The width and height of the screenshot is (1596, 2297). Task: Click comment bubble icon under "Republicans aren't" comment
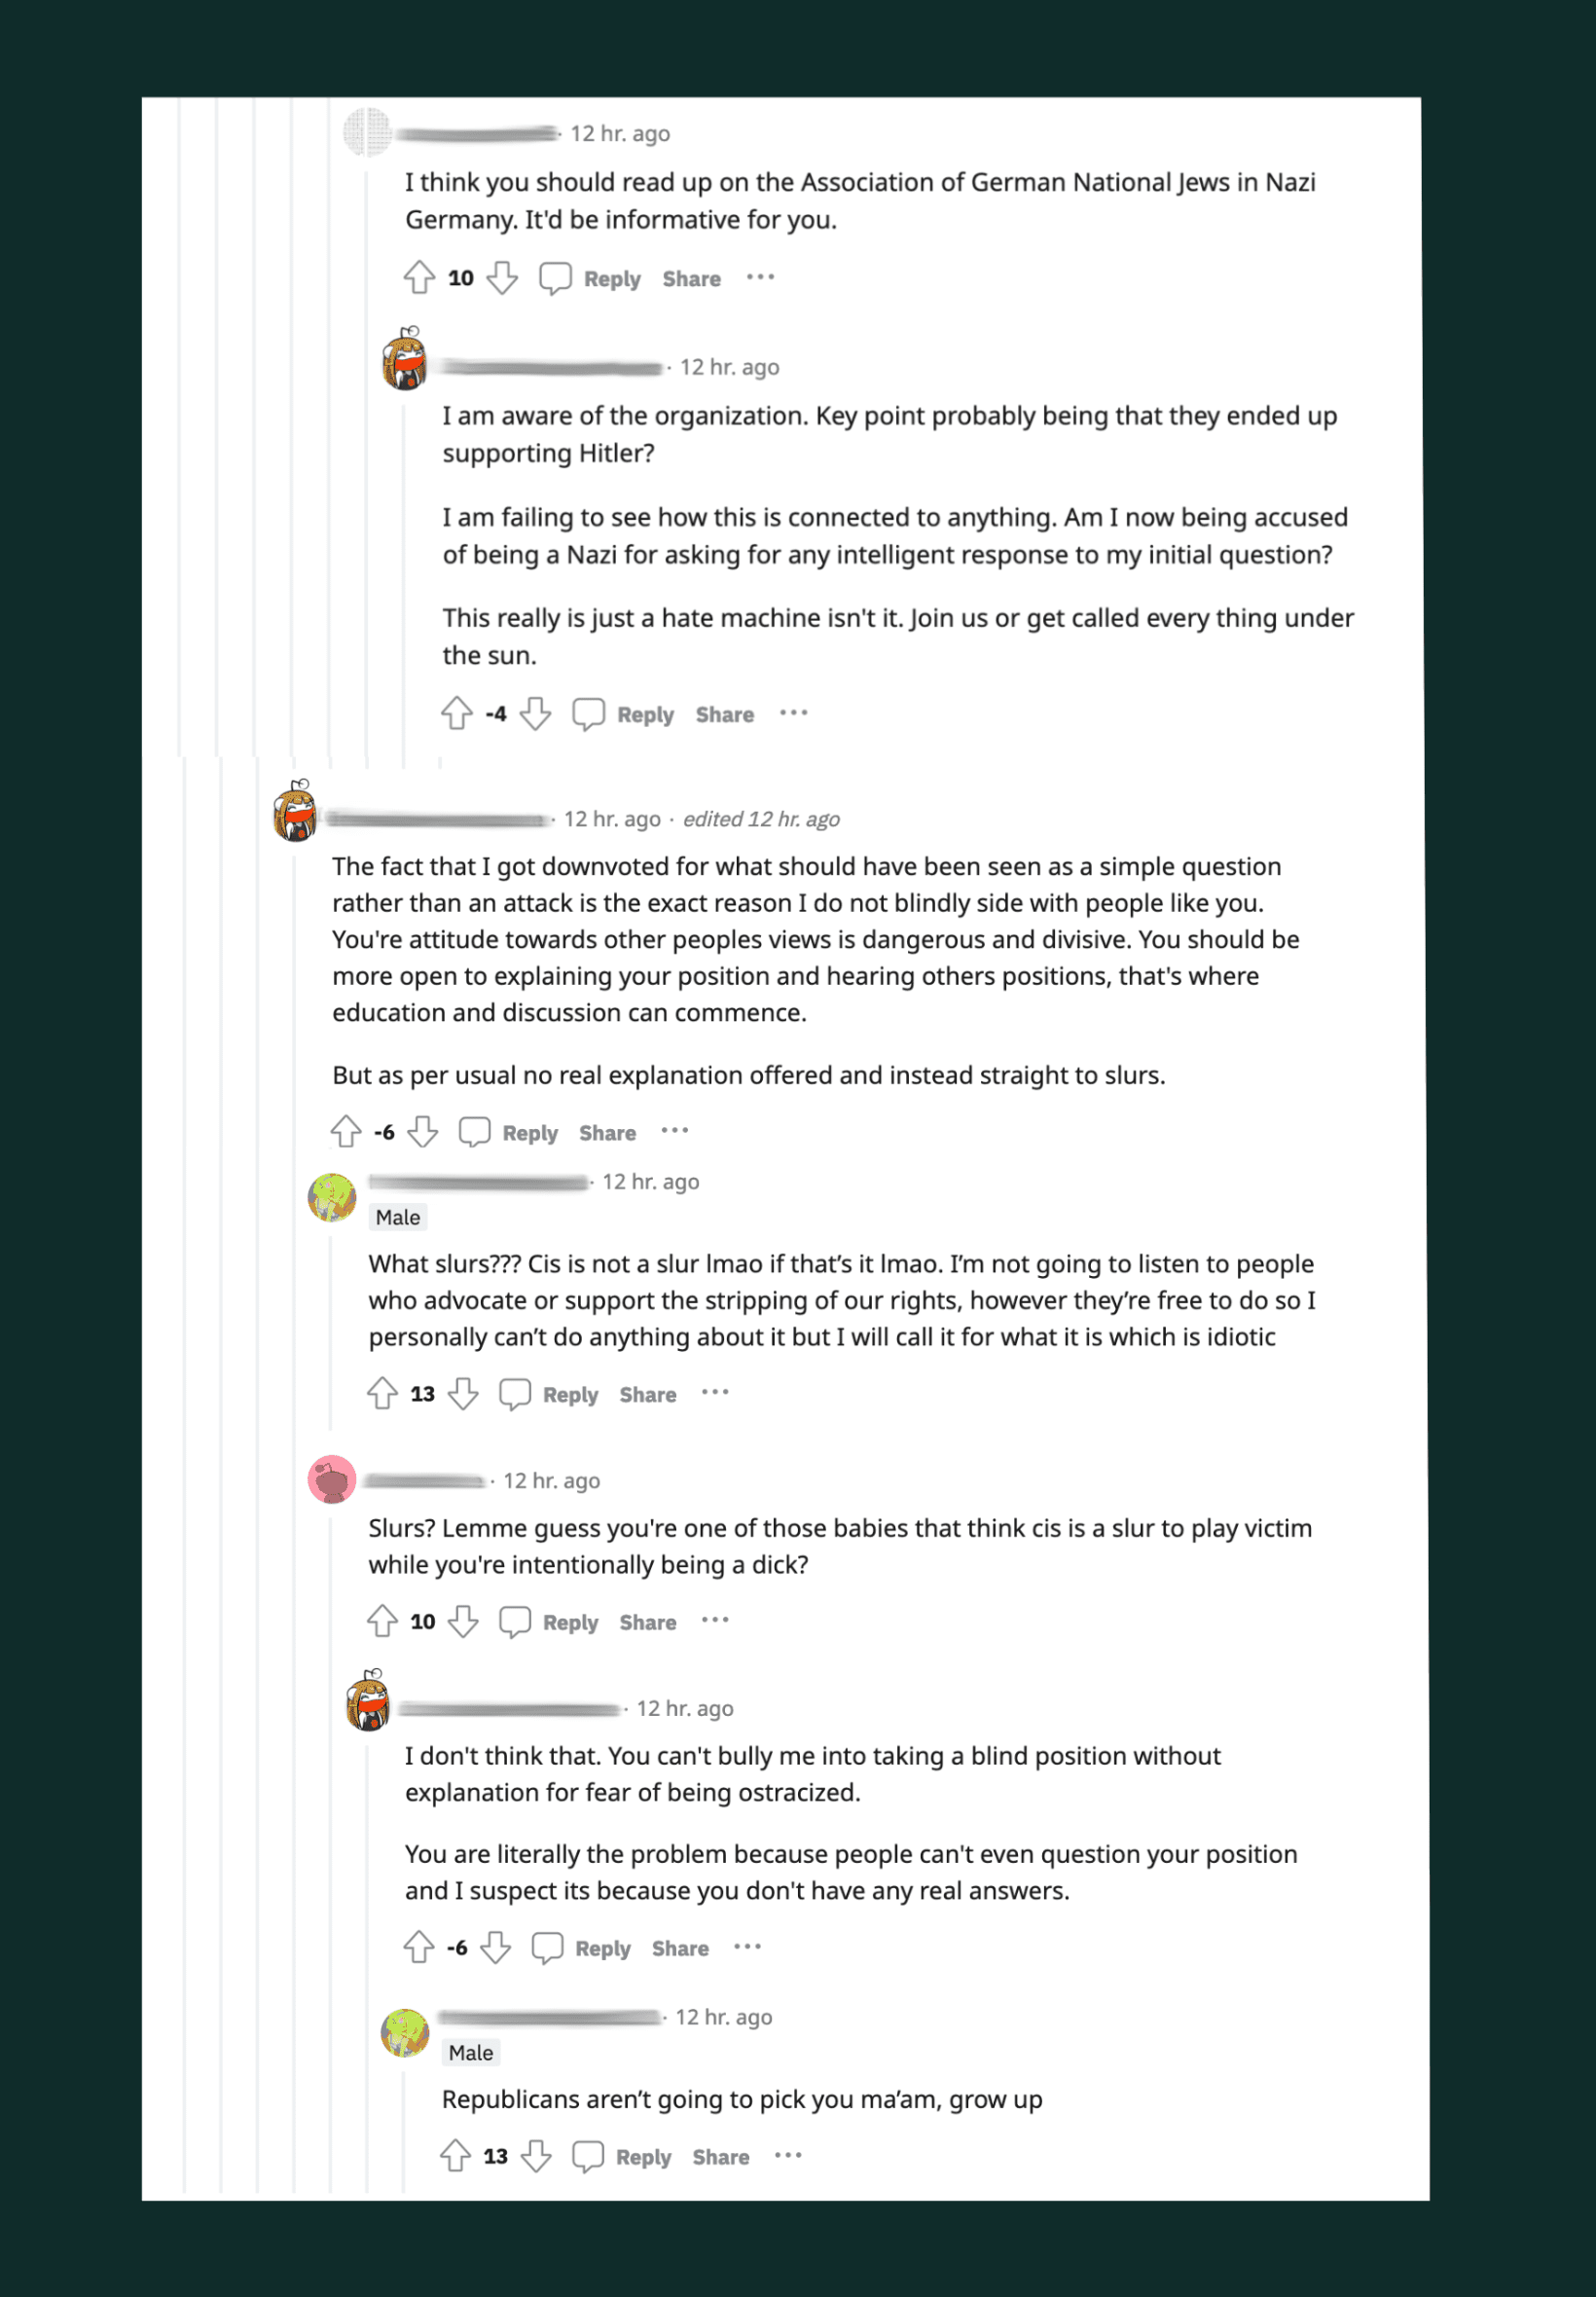tap(588, 2157)
